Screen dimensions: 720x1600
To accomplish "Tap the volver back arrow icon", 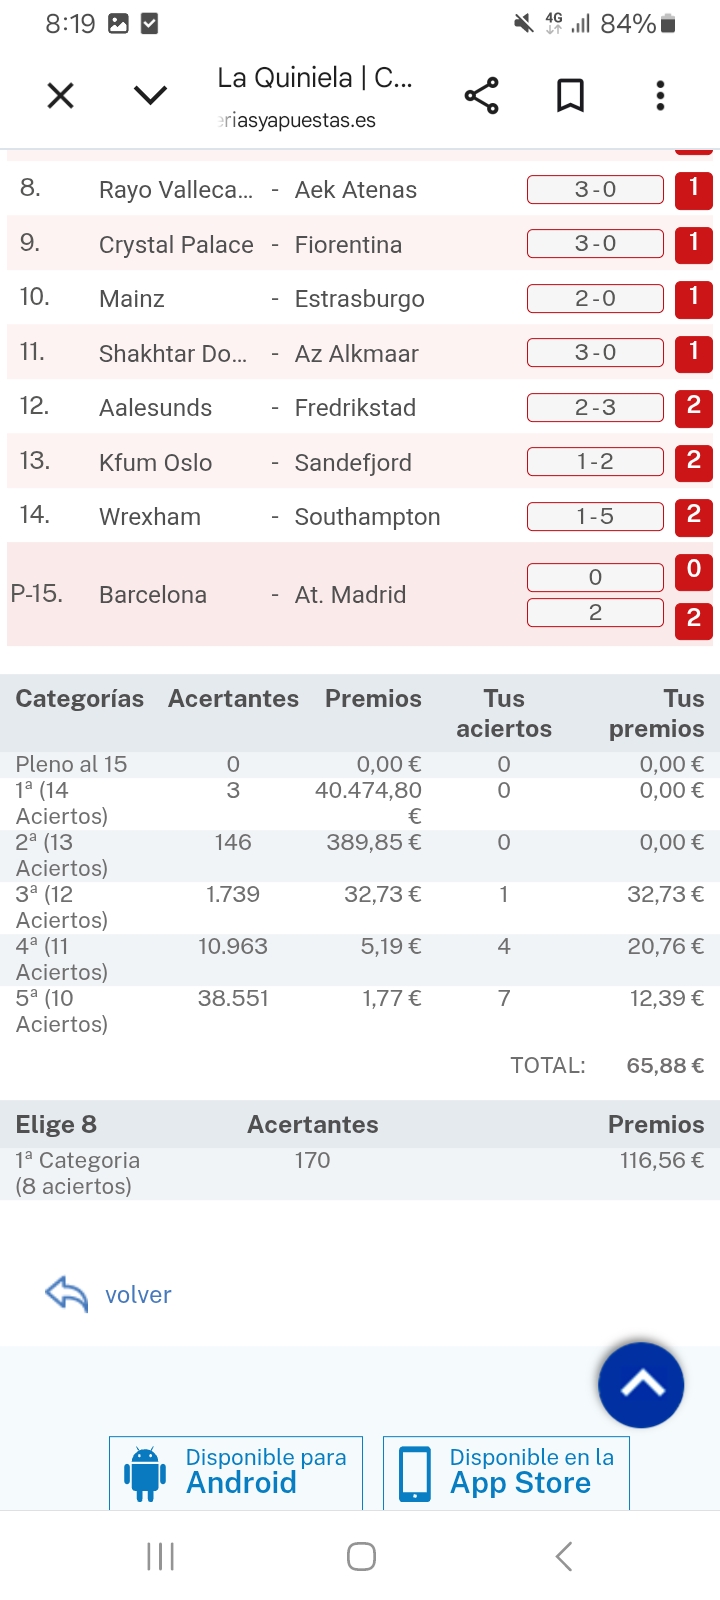I will (67, 1294).
